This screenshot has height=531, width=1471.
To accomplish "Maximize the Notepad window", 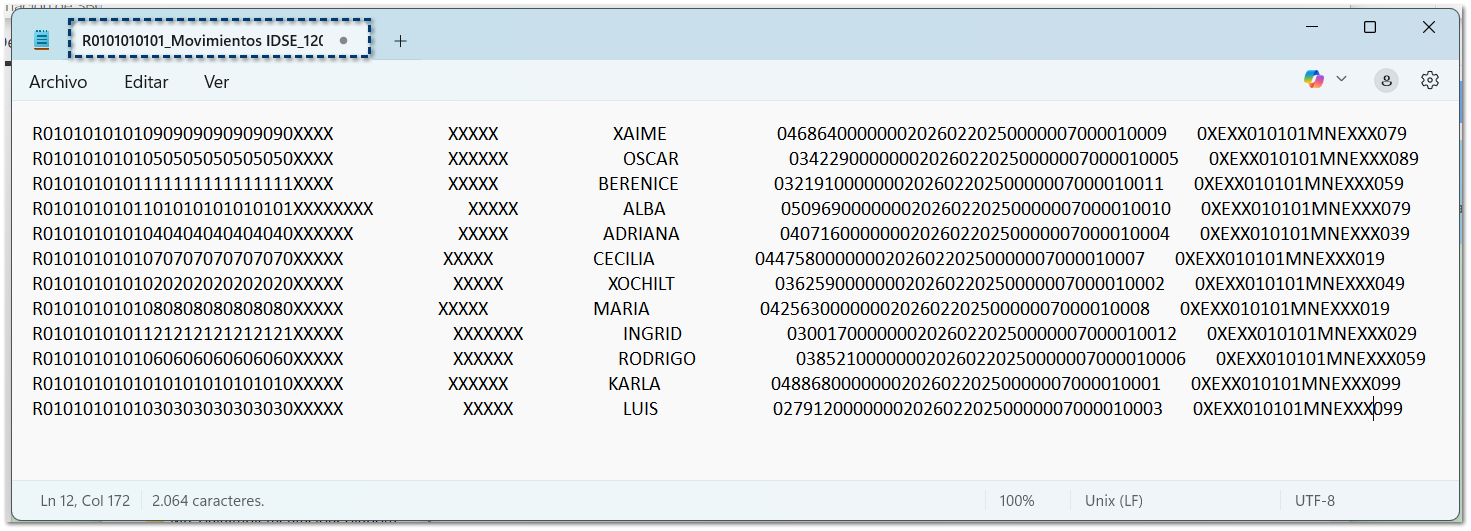I will [x=1370, y=28].
